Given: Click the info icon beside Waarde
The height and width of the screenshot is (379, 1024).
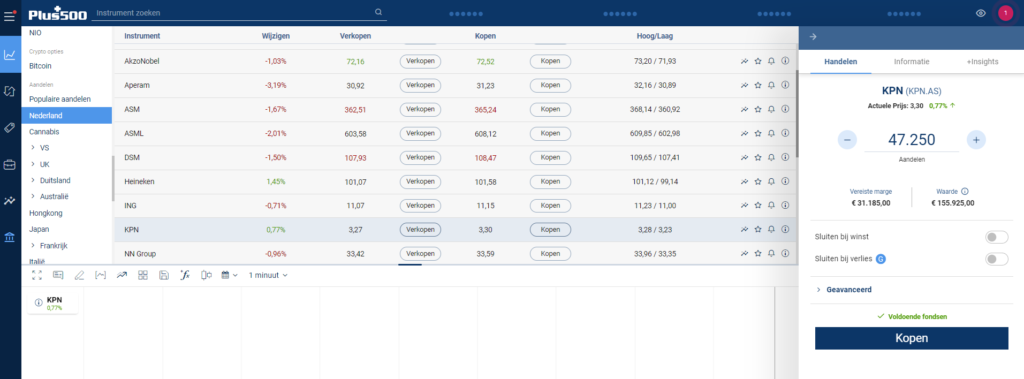Looking at the screenshot, I should [x=965, y=191].
